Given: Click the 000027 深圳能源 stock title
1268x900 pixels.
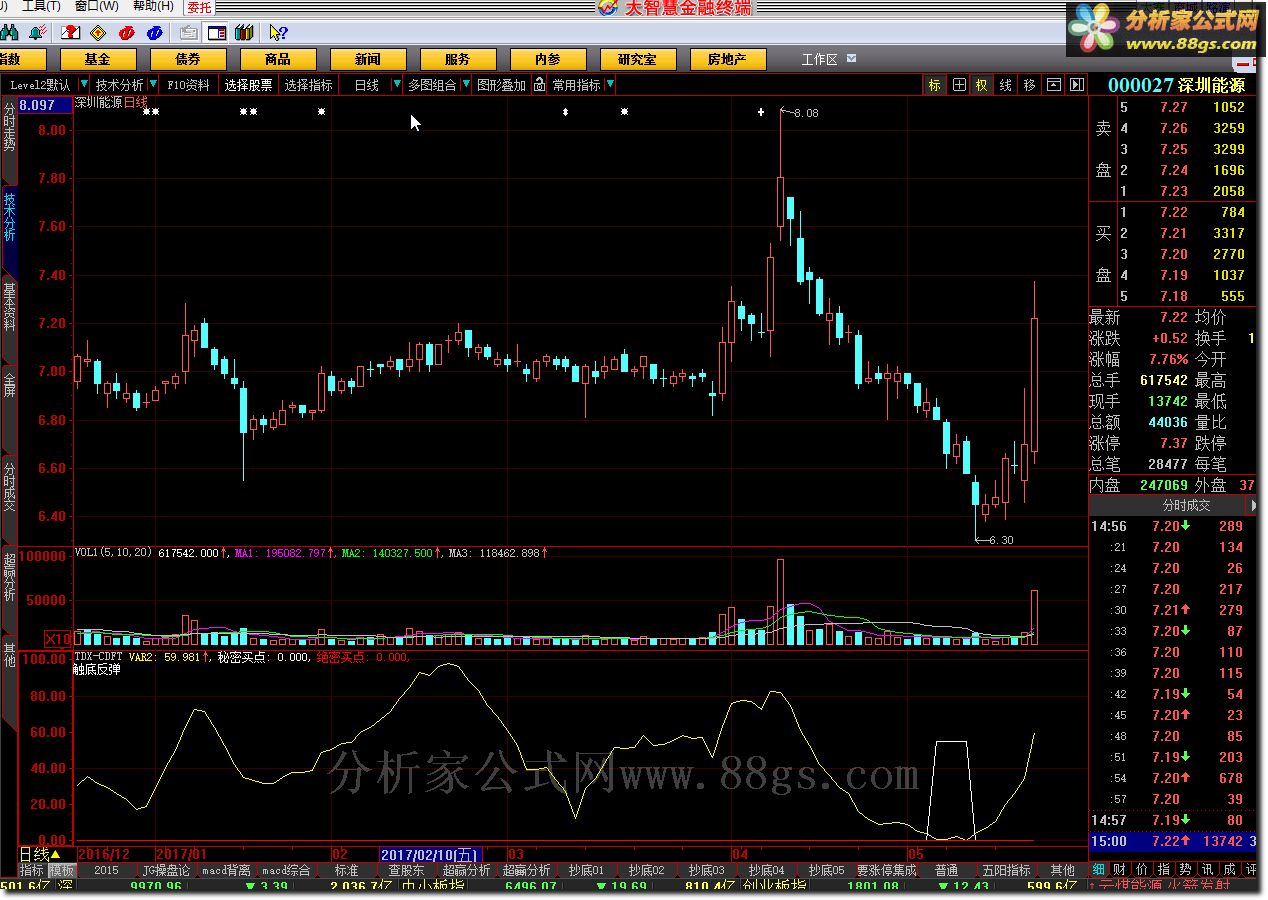Looking at the screenshot, I should 1176,86.
